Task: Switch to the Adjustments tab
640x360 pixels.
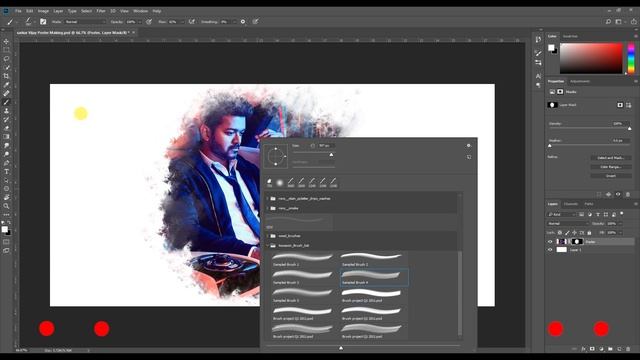Action: [580, 81]
